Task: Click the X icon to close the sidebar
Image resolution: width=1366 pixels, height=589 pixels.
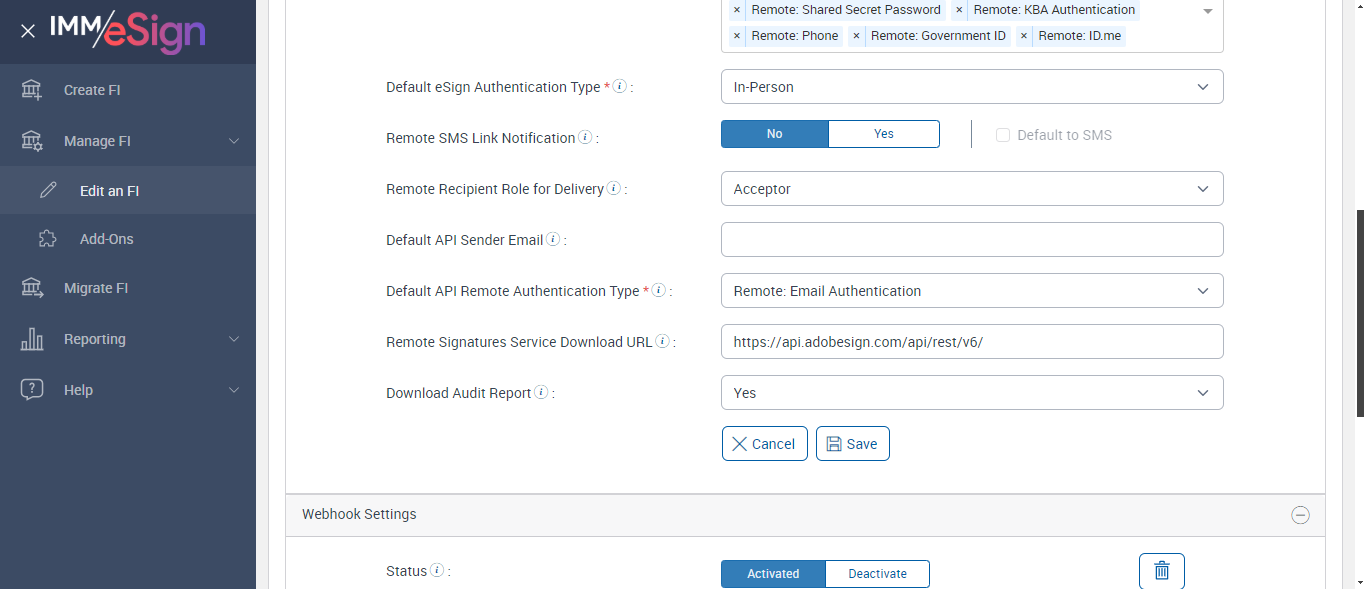Action: [x=28, y=31]
